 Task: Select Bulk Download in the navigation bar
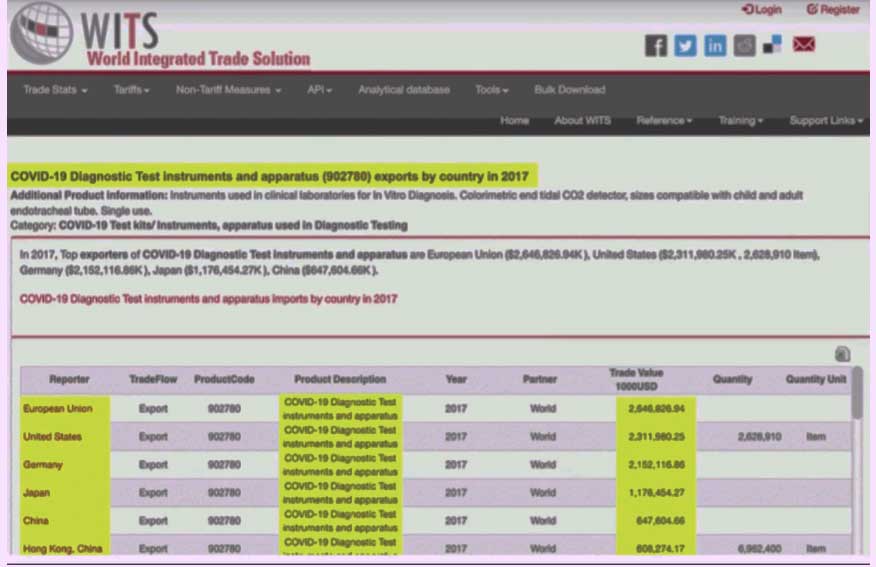point(569,90)
